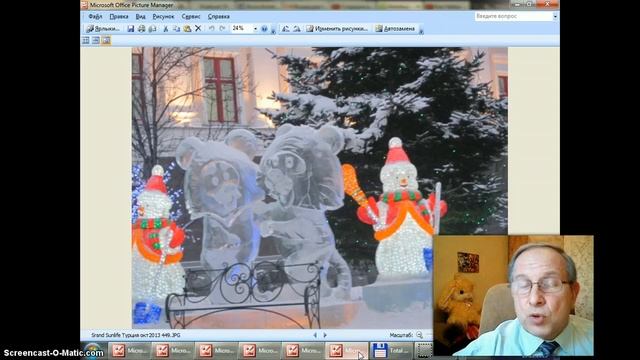Switch to filmstrip view icon
This screenshot has height=360, width=640.
coord(96,40)
